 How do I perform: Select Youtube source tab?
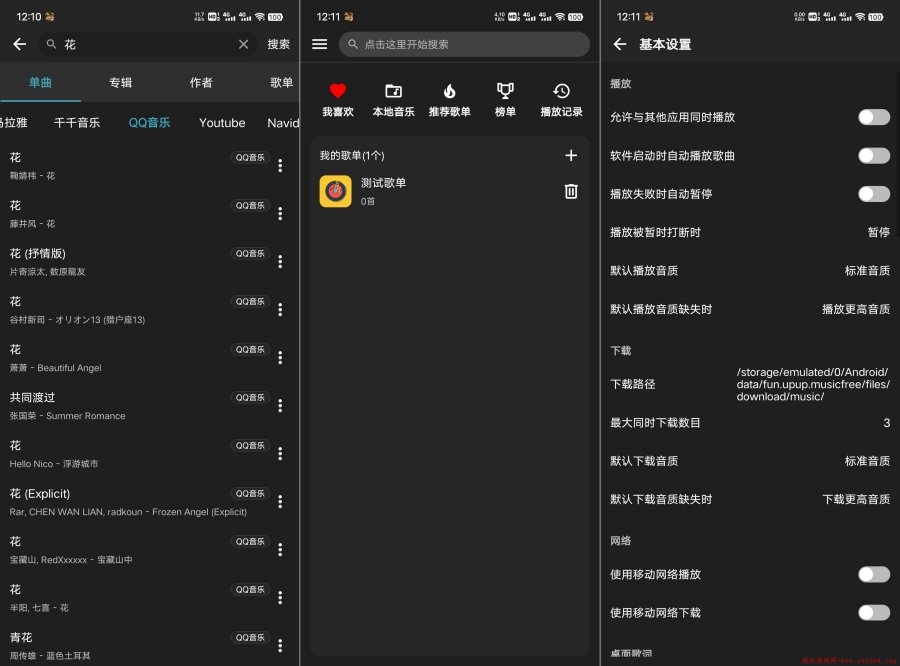coord(222,123)
